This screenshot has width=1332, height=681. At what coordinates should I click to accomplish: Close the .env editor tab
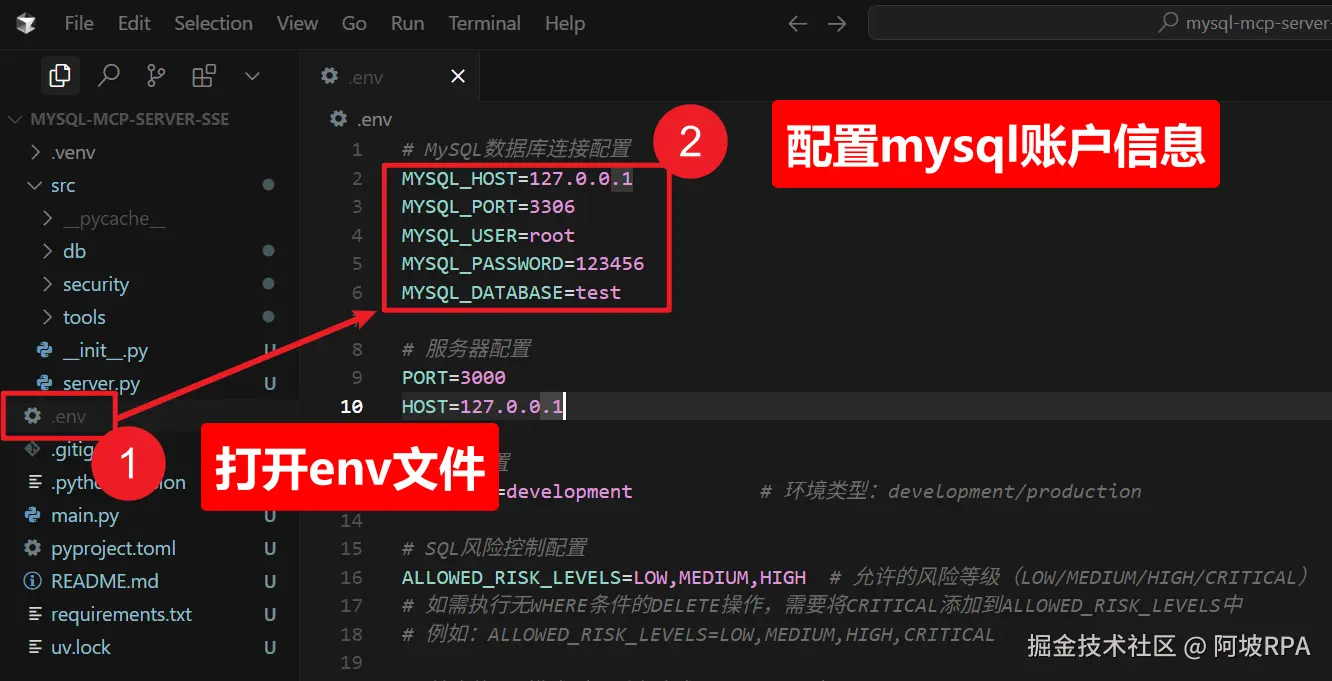(458, 76)
